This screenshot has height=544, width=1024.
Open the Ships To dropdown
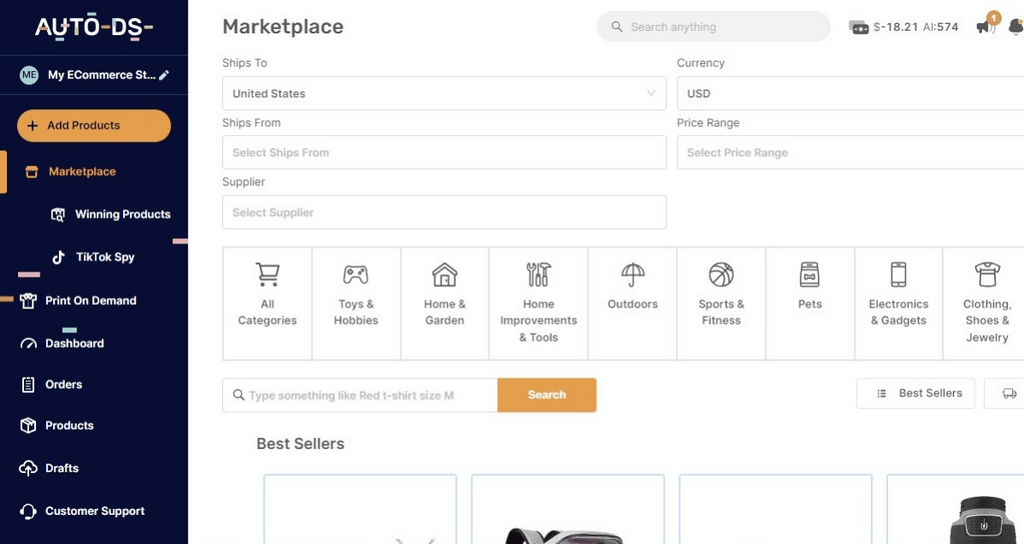(x=444, y=93)
